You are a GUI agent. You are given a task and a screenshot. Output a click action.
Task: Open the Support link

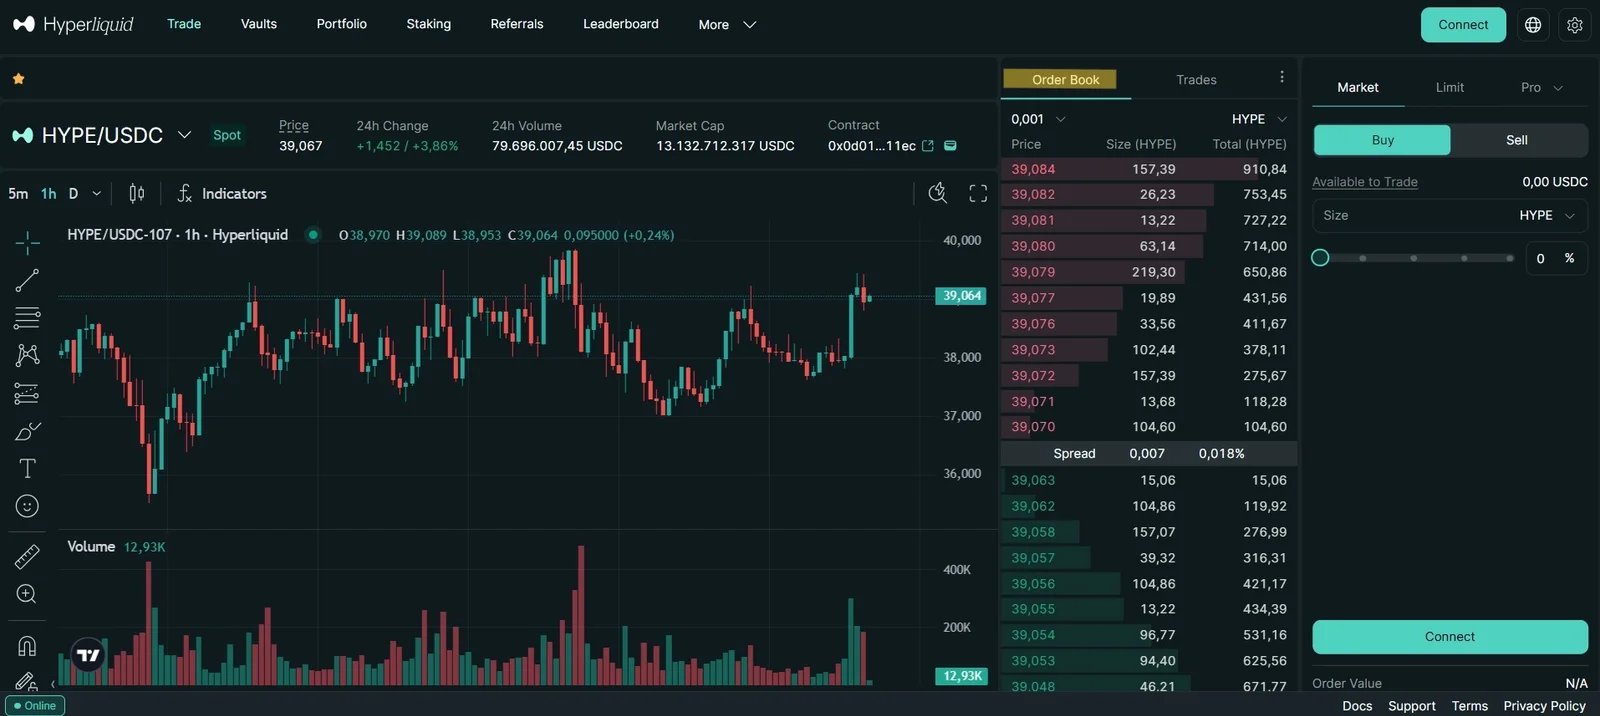click(1412, 706)
